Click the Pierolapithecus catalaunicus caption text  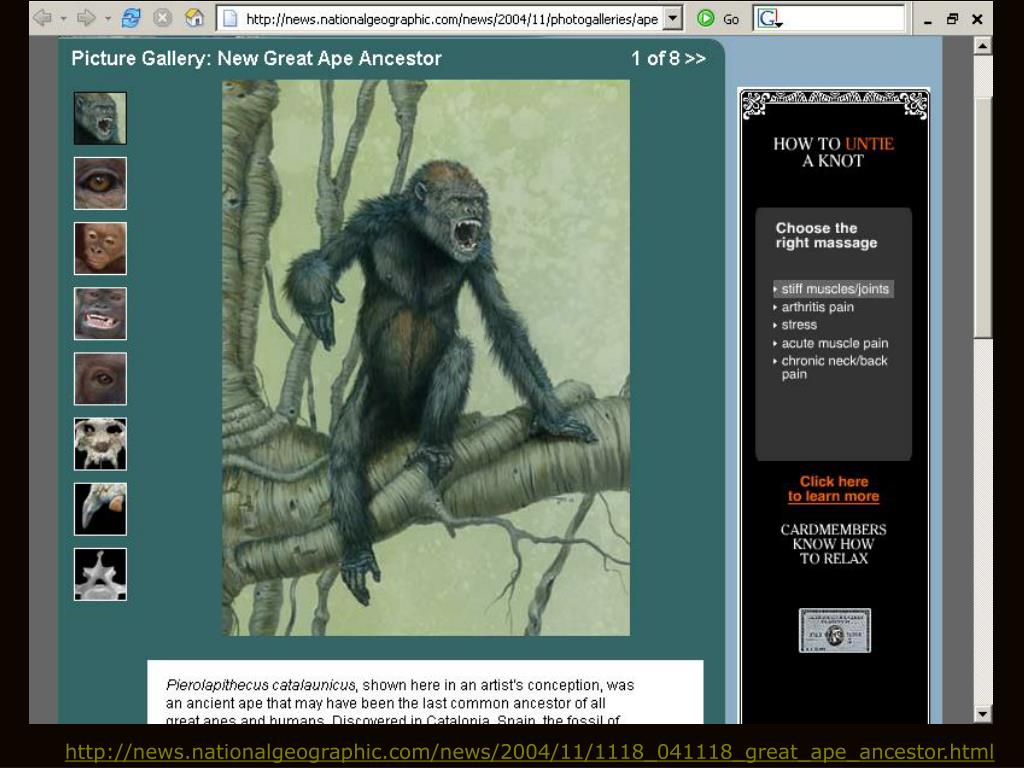(261, 685)
